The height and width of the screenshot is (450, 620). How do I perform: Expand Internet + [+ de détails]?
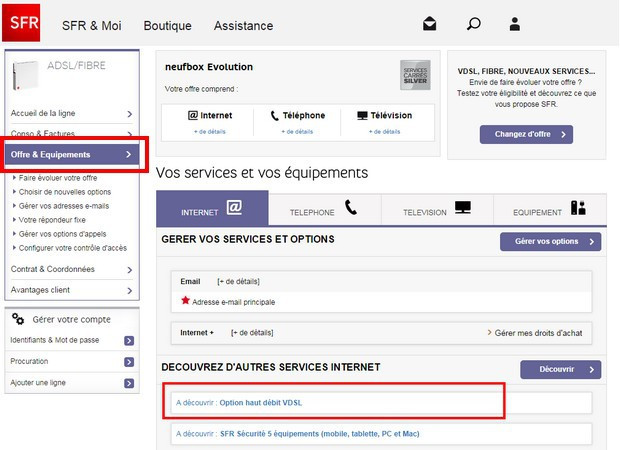coord(252,333)
